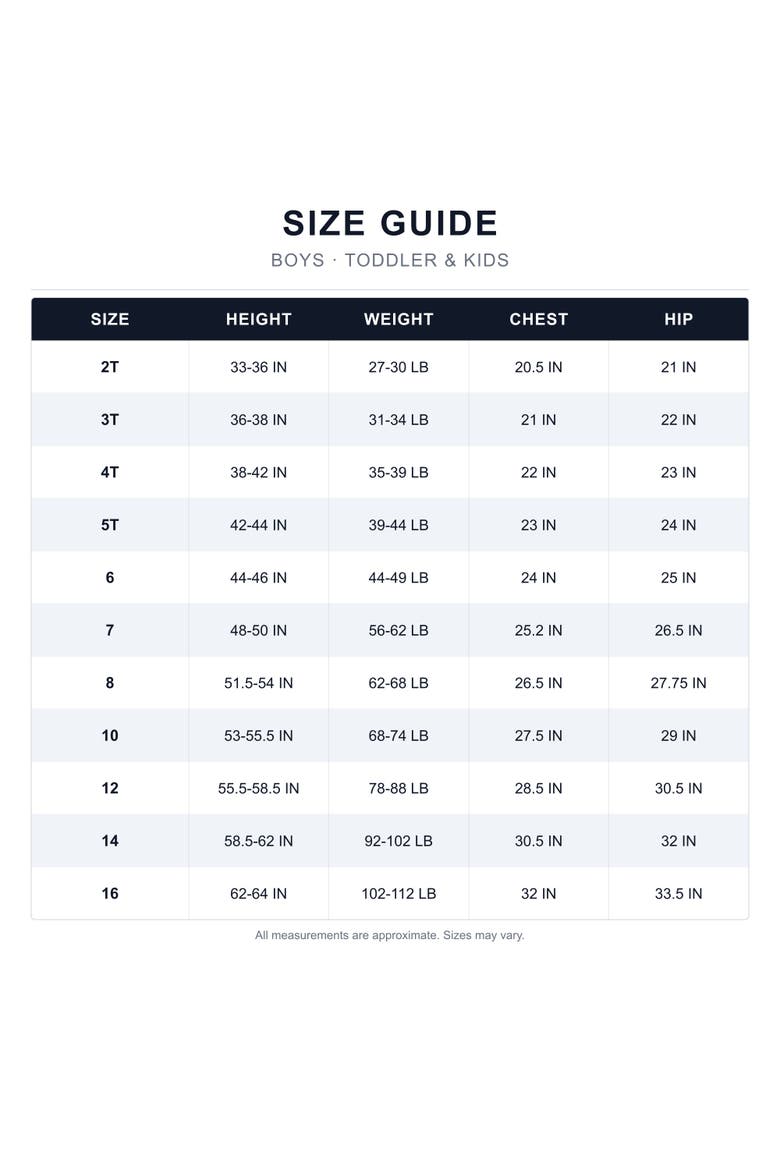Screen dimensions: 780x1170
Task: Click the Boys Toddler & Kids subtitle
Action: click(x=390, y=260)
